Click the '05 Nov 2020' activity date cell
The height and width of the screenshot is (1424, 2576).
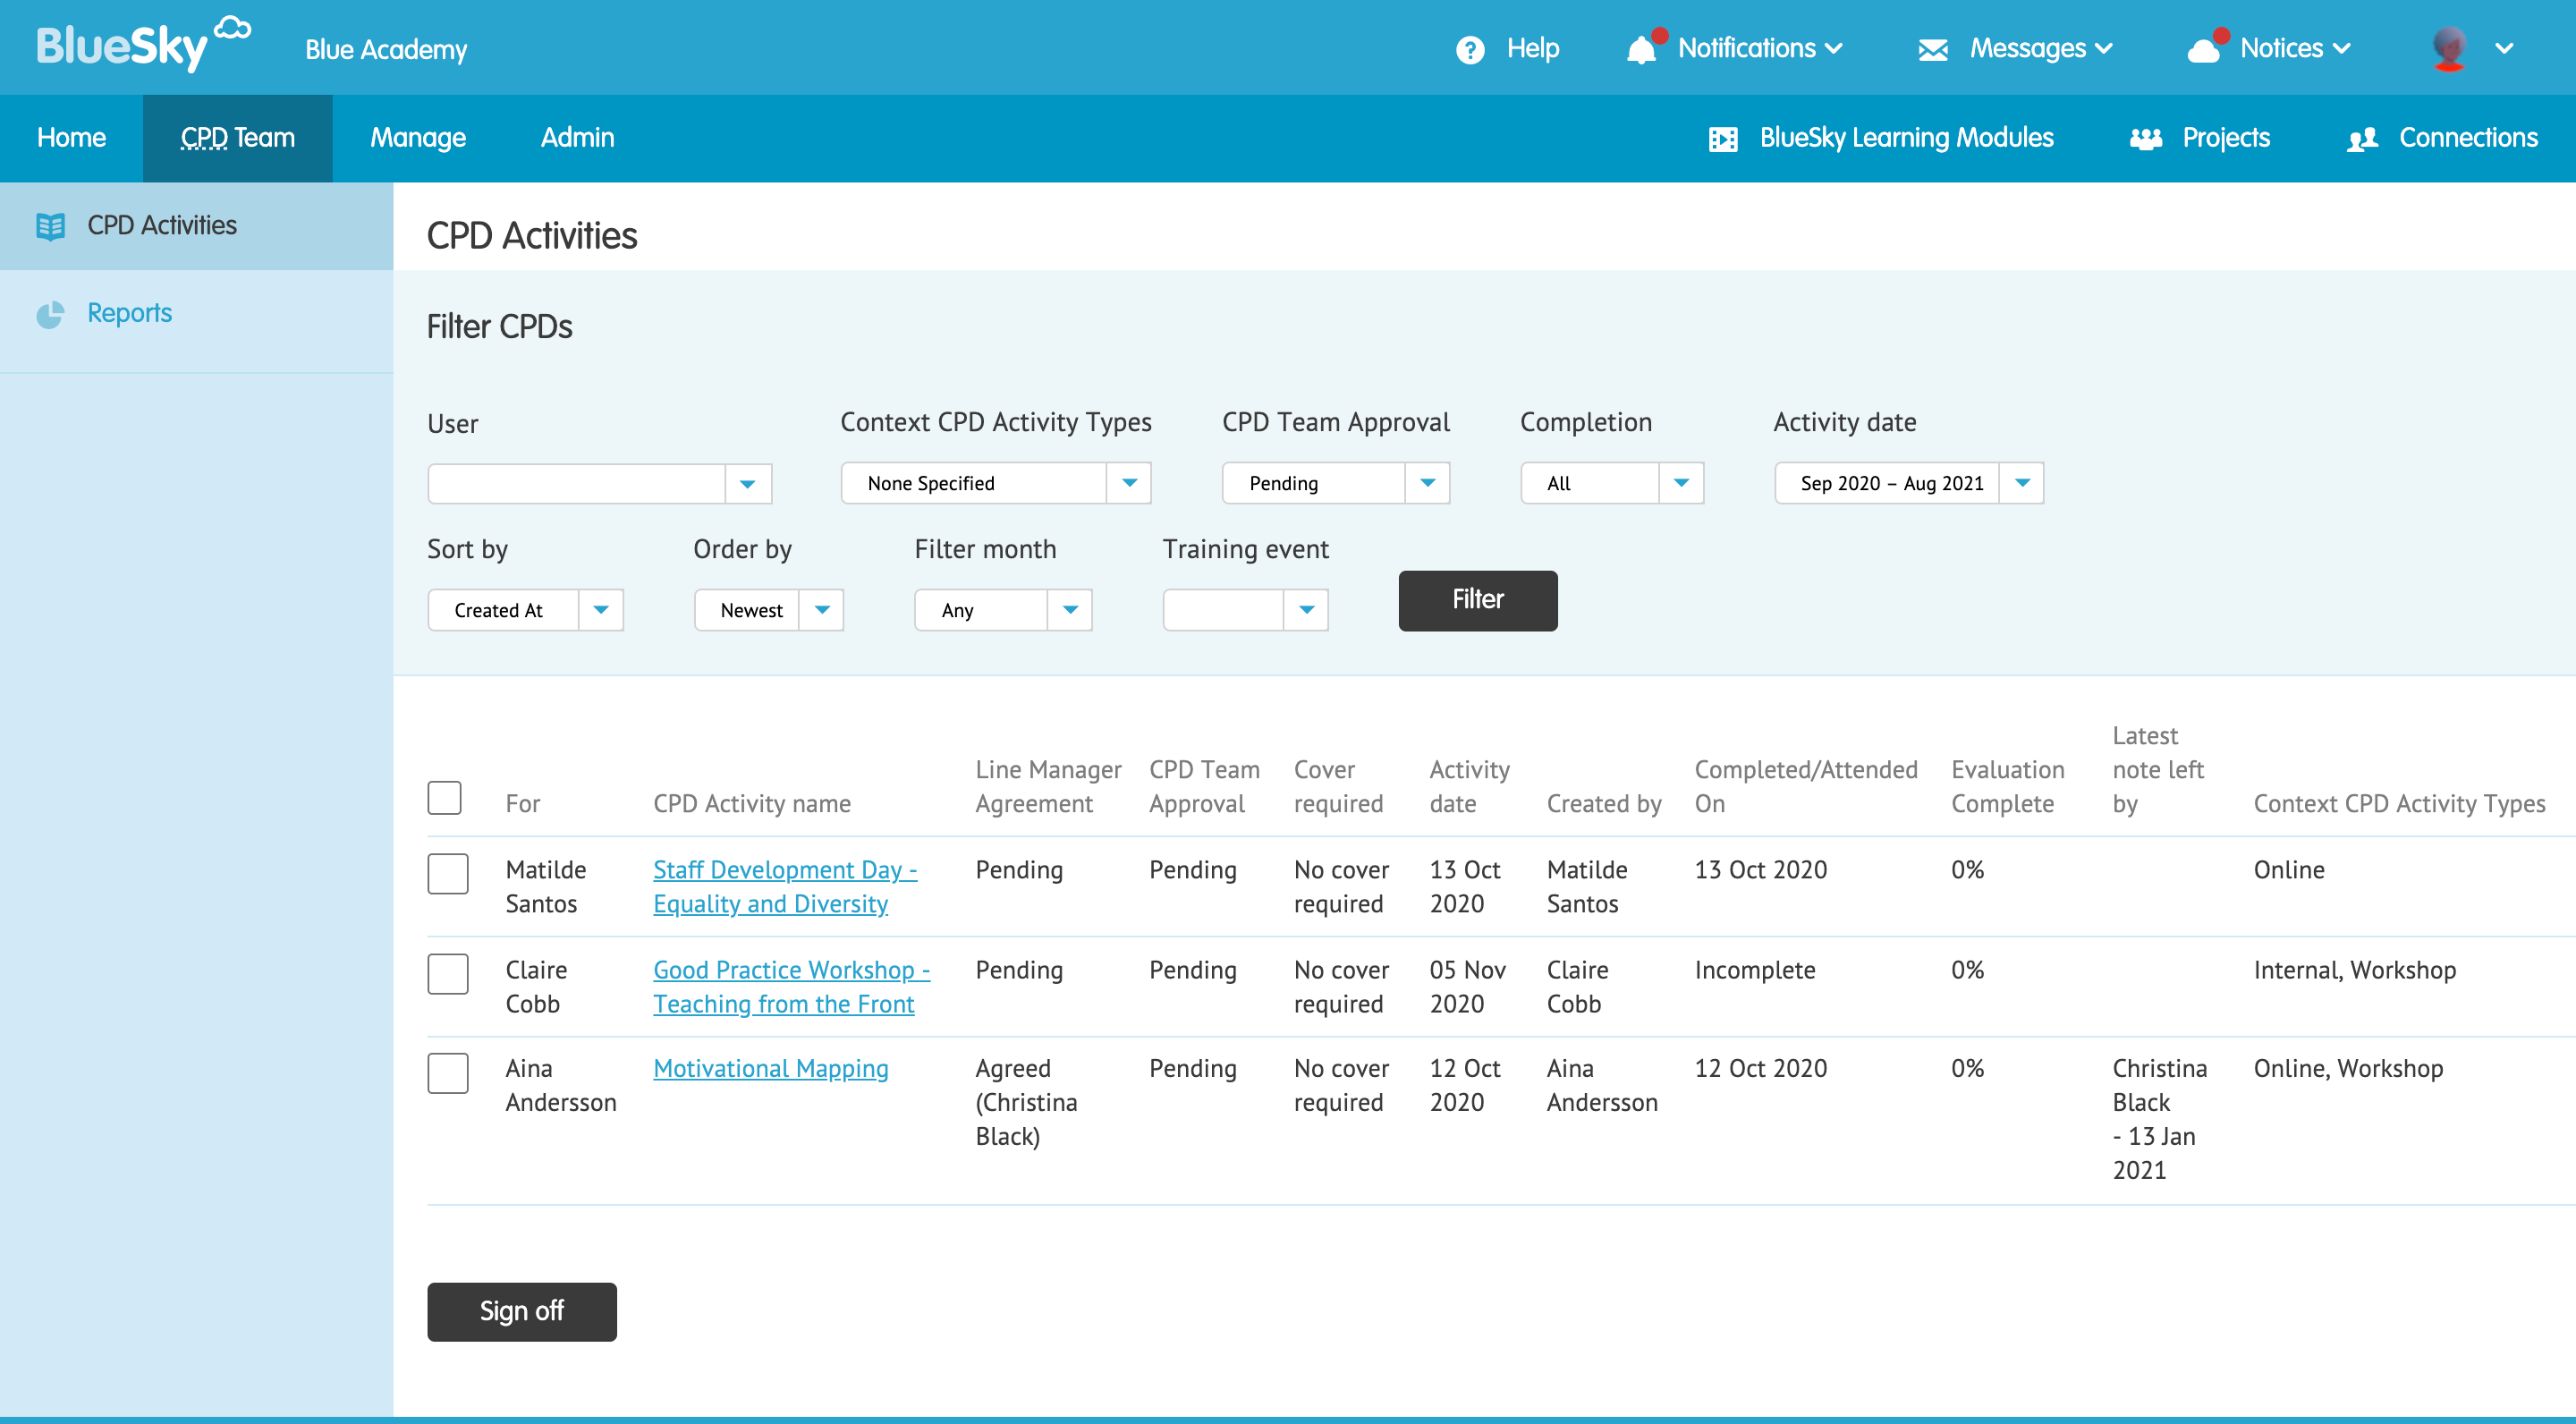pos(1467,986)
